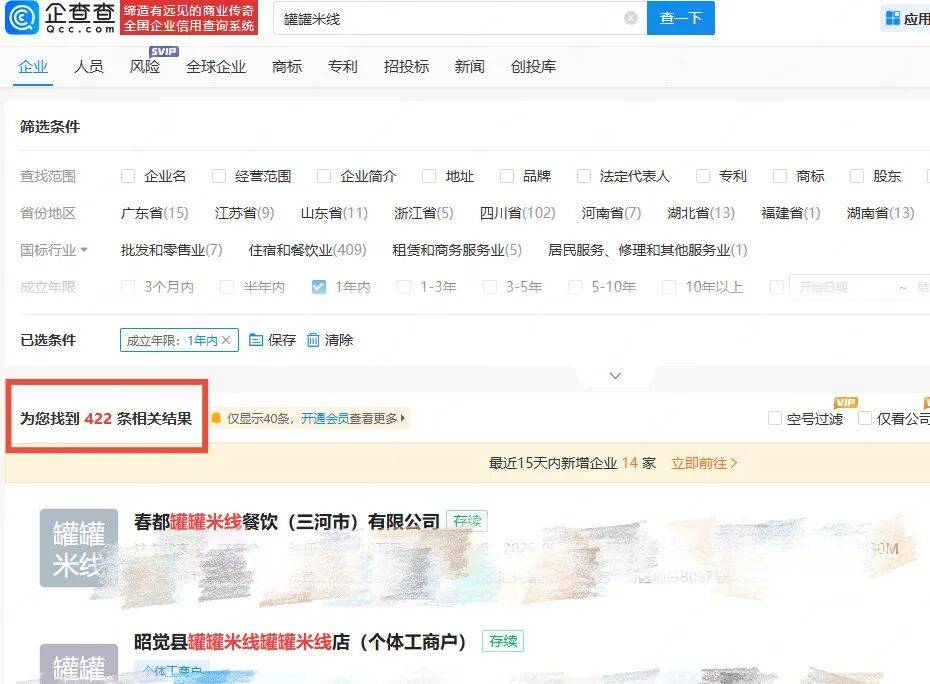Expand the 国标行业 dropdown arrow

pyautogui.click(x=84, y=251)
